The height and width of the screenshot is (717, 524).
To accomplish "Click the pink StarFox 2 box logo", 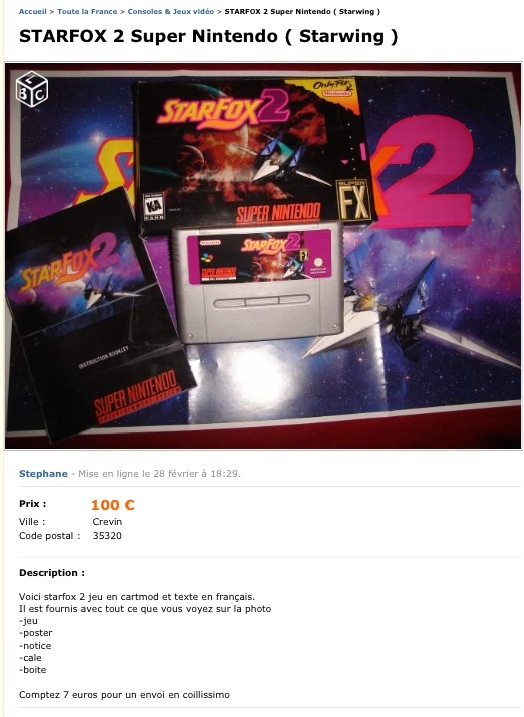I will coord(224,111).
